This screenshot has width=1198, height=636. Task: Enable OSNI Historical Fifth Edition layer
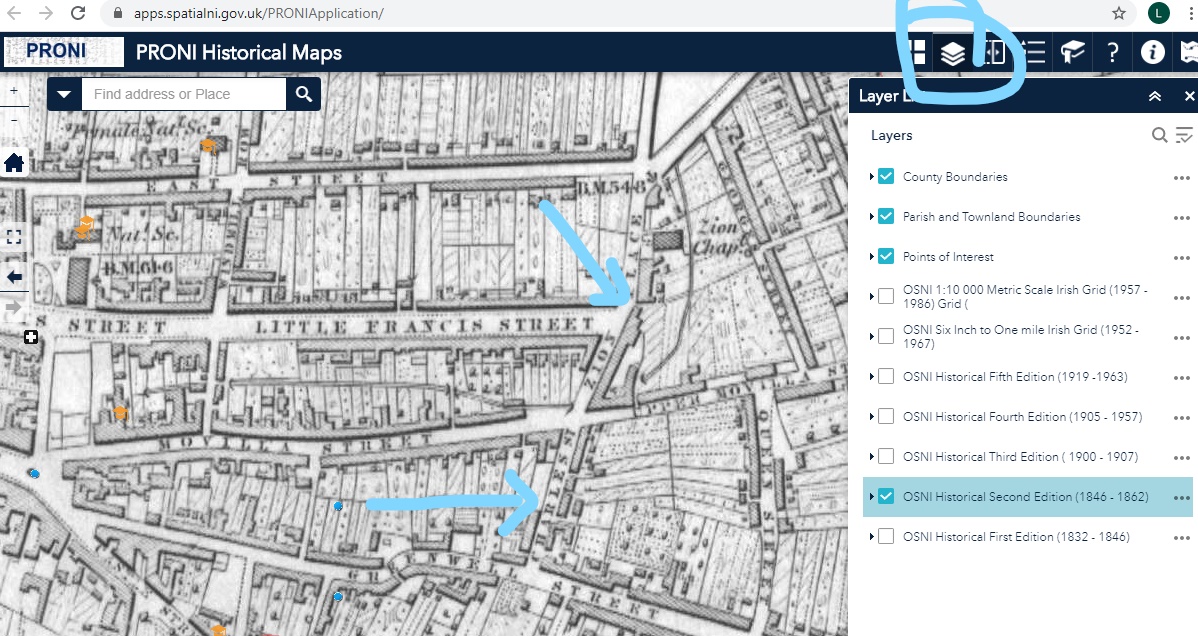point(886,376)
